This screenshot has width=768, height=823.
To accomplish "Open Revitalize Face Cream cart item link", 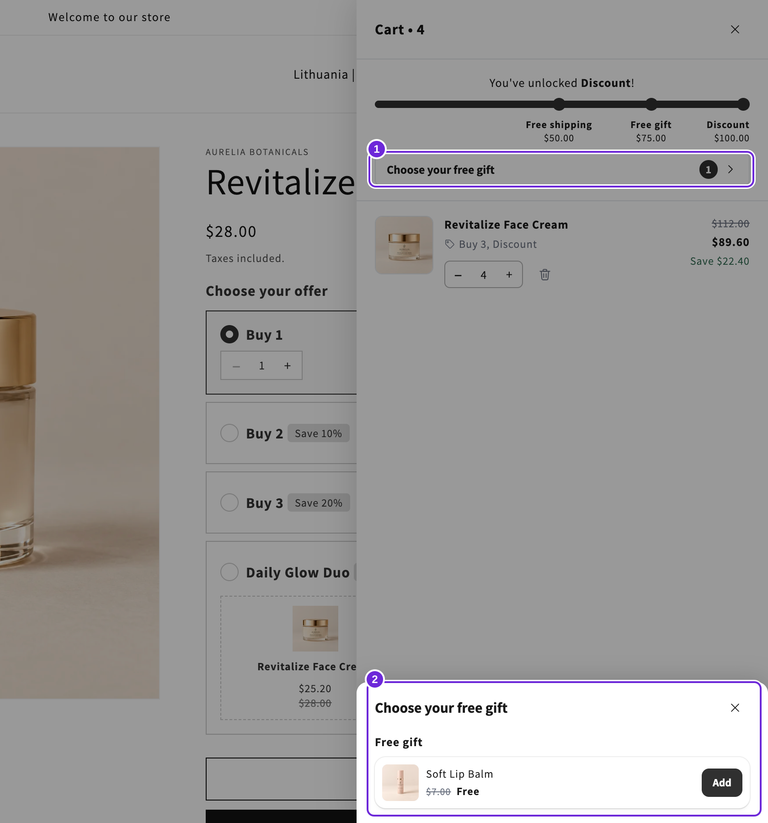I will point(506,225).
